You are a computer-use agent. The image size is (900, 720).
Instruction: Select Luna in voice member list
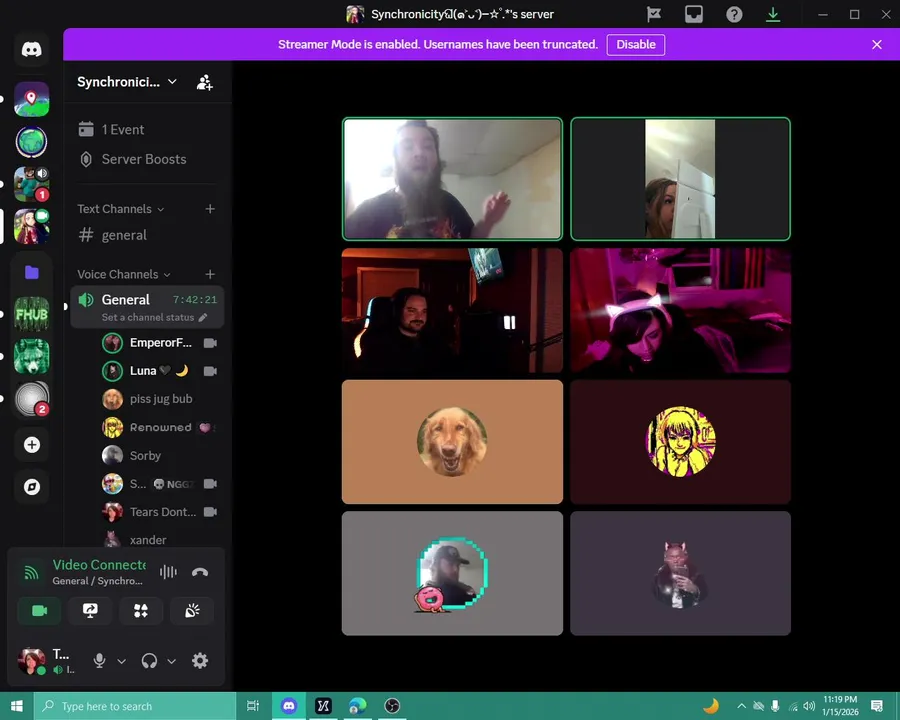point(160,371)
